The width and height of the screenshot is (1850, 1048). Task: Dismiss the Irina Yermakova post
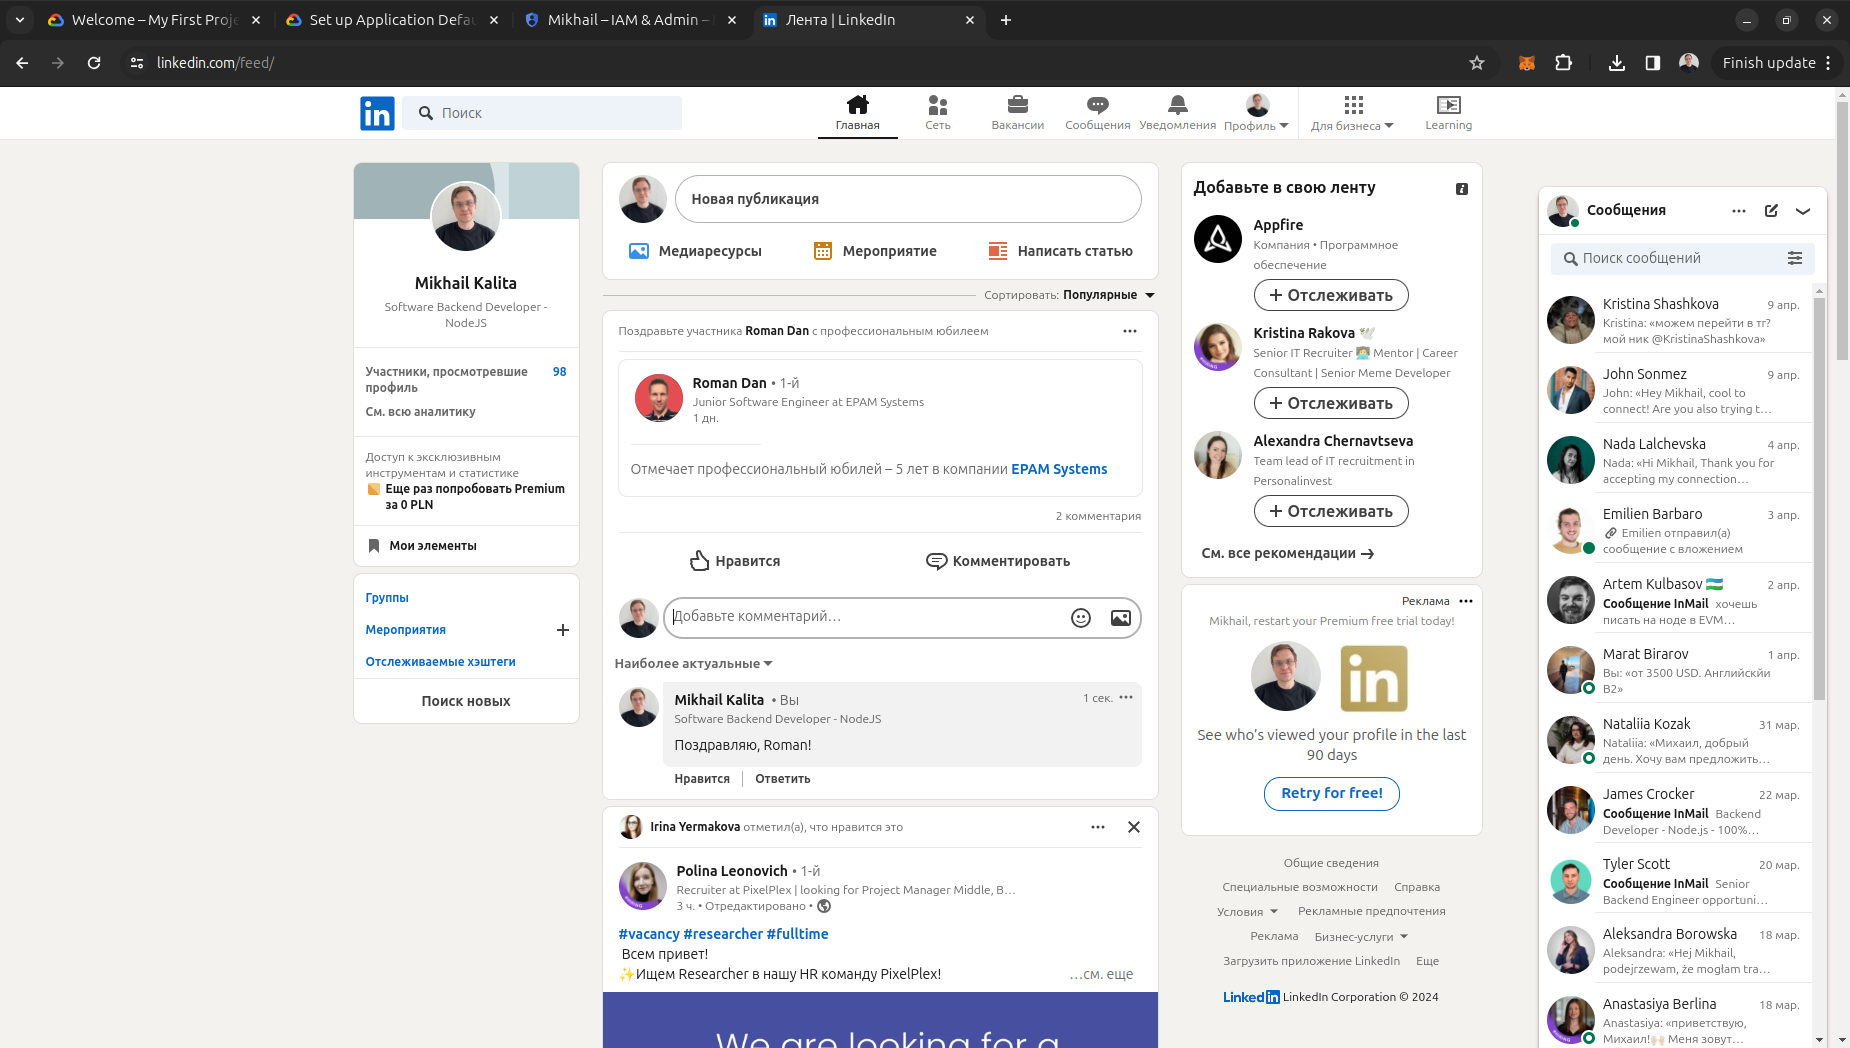(x=1134, y=827)
